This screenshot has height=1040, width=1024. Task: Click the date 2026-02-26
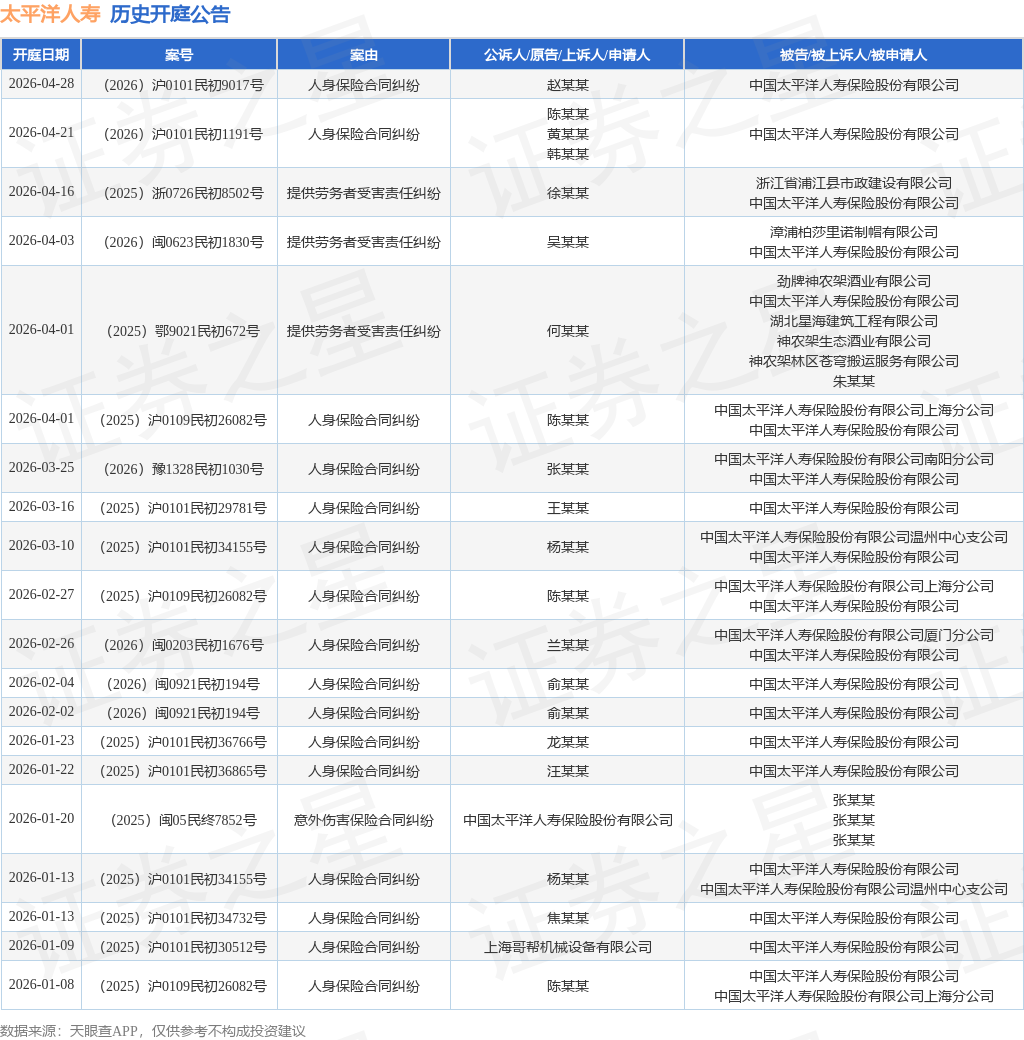click(x=41, y=644)
